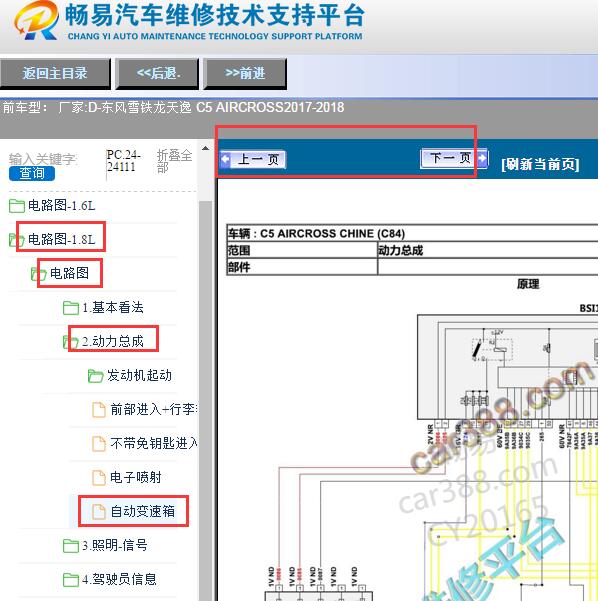The image size is (598, 601).
Task: Click document icon of 自动变速箱
Action: [99, 512]
